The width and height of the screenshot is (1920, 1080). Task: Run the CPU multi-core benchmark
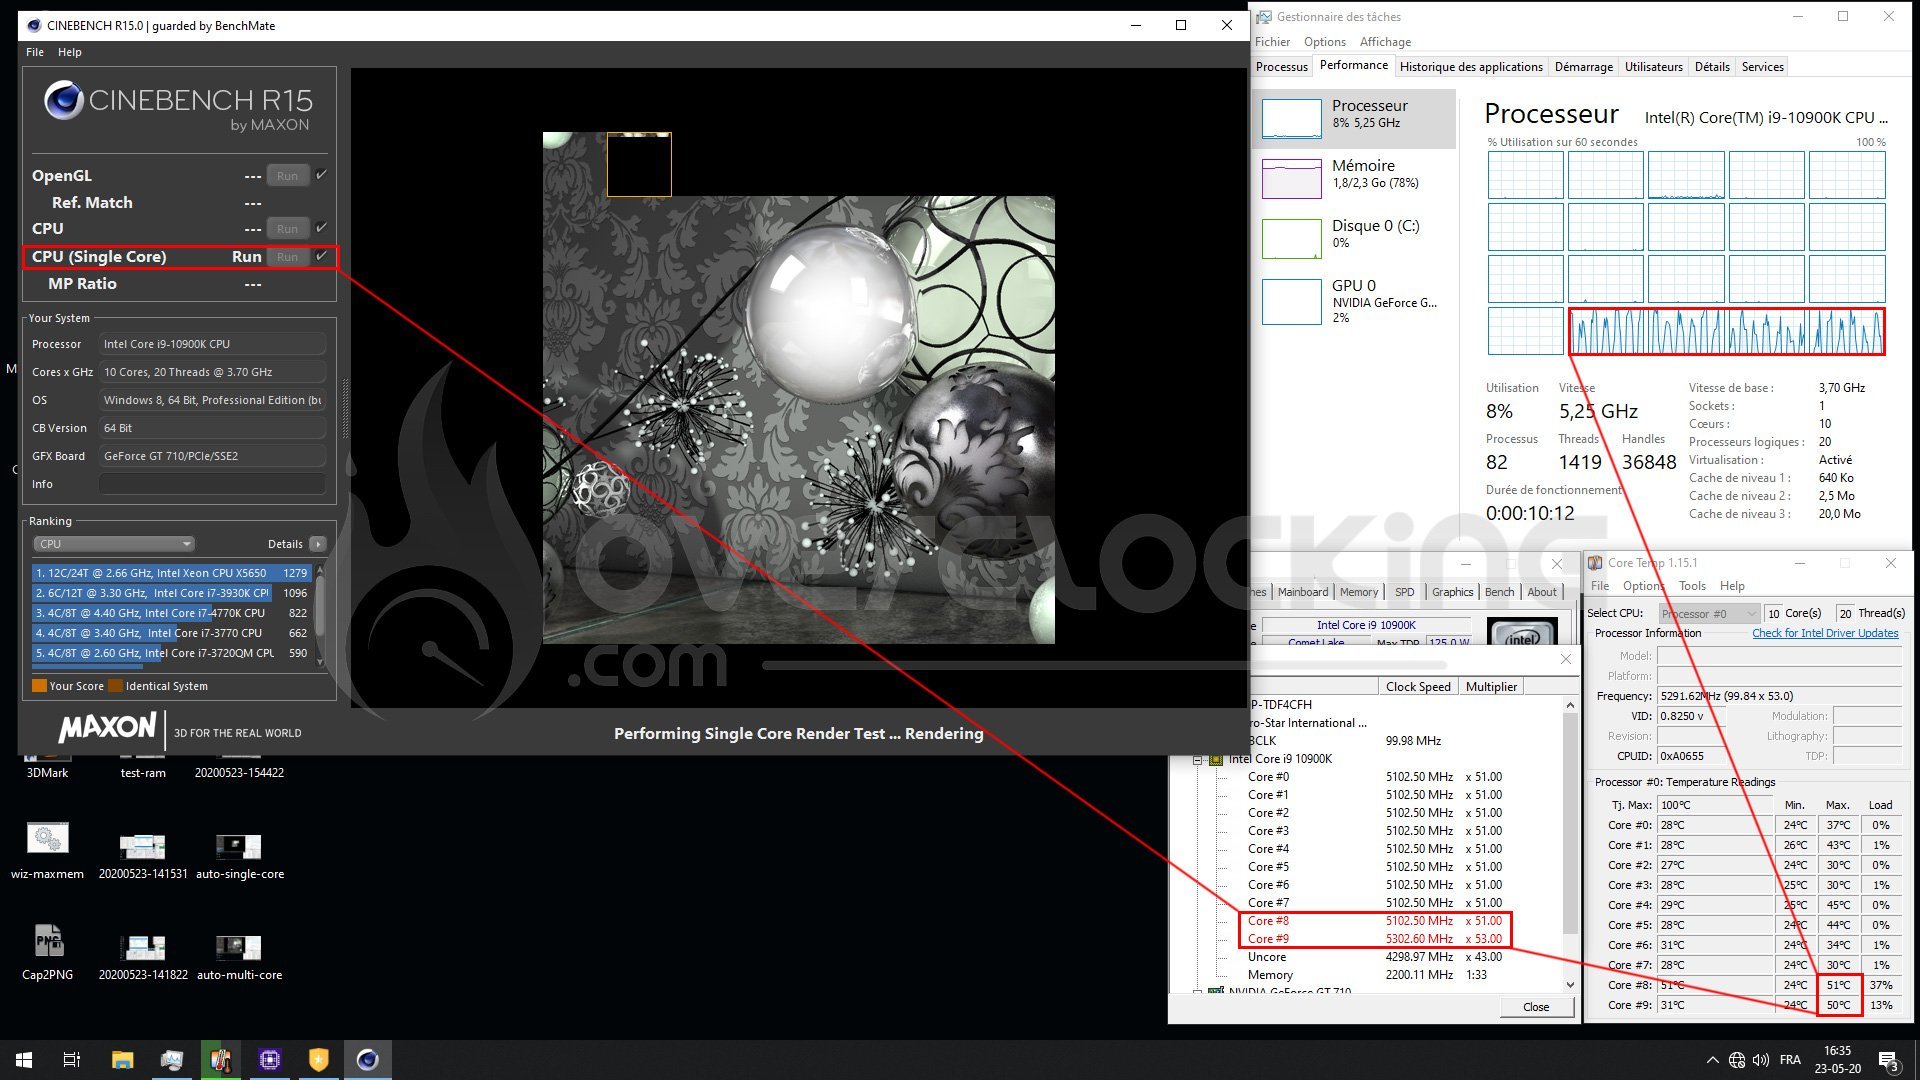click(287, 229)
